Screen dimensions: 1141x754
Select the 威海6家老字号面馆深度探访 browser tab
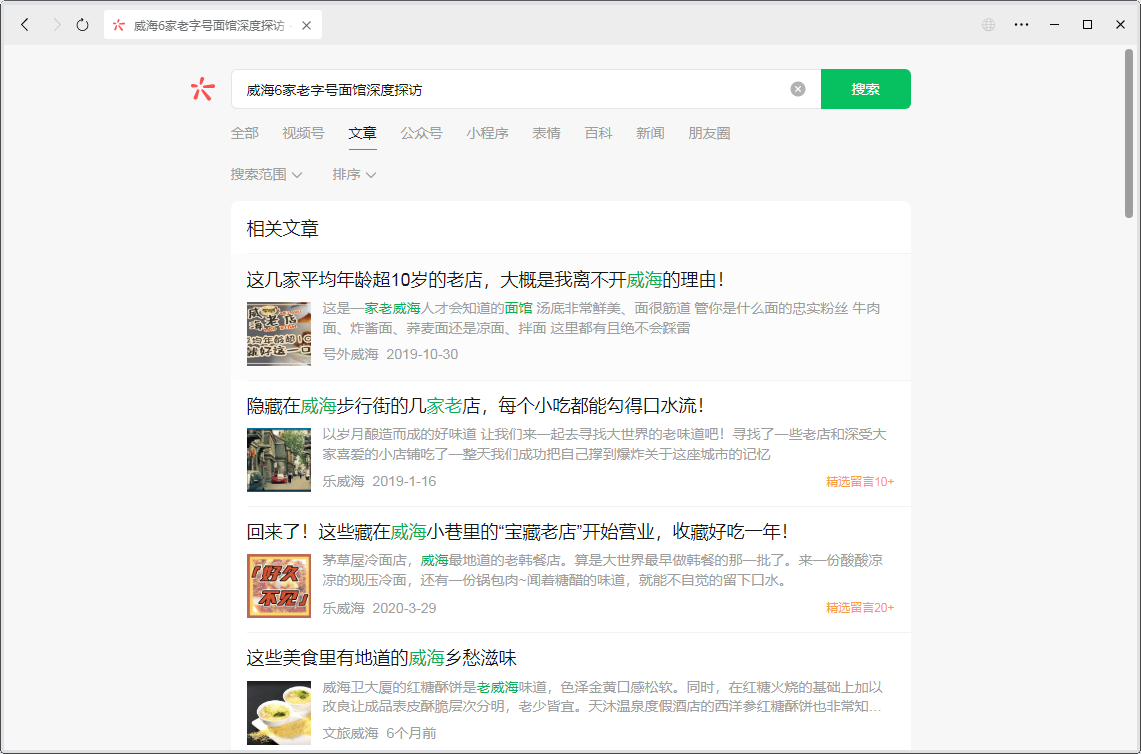pyautogui.click(x=212, y=25)
